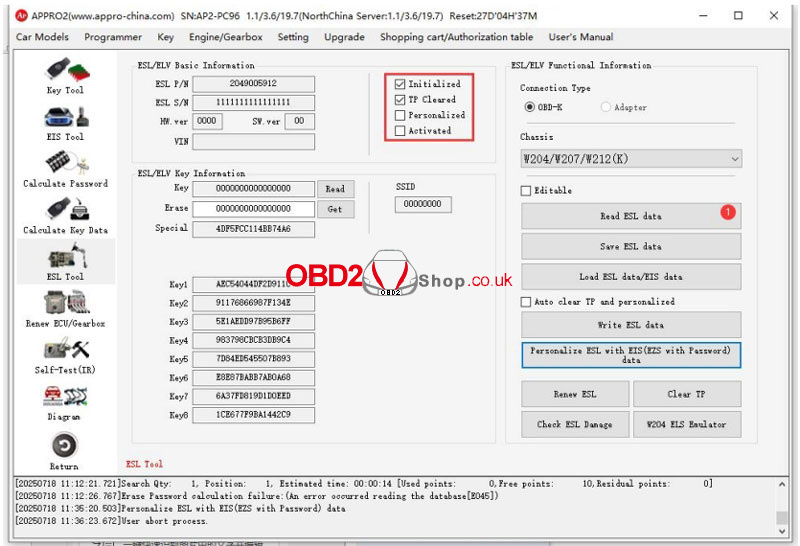The width and height of the screenshot is (800, 546).
Task: Open Calculate Key Data tool
Action: tap(65, 217)
